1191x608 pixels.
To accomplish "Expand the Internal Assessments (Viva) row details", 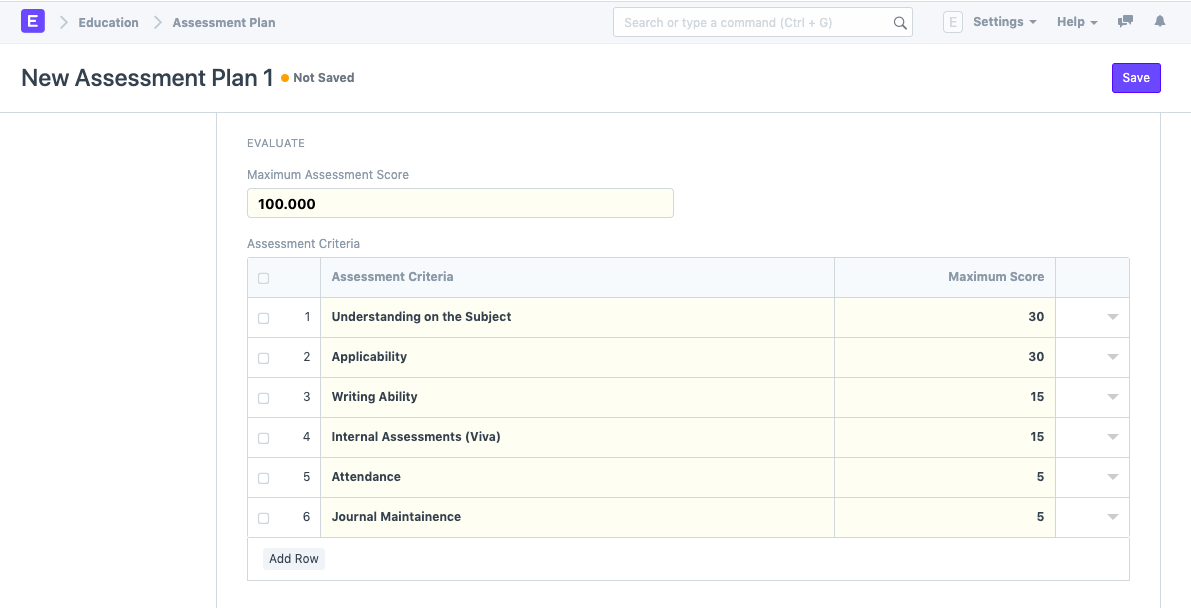I will click(x=1112, y=437).
